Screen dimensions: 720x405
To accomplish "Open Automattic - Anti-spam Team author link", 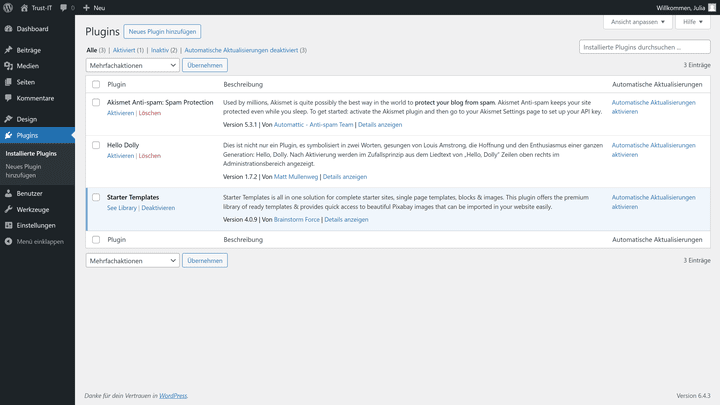I will [314, 124].
